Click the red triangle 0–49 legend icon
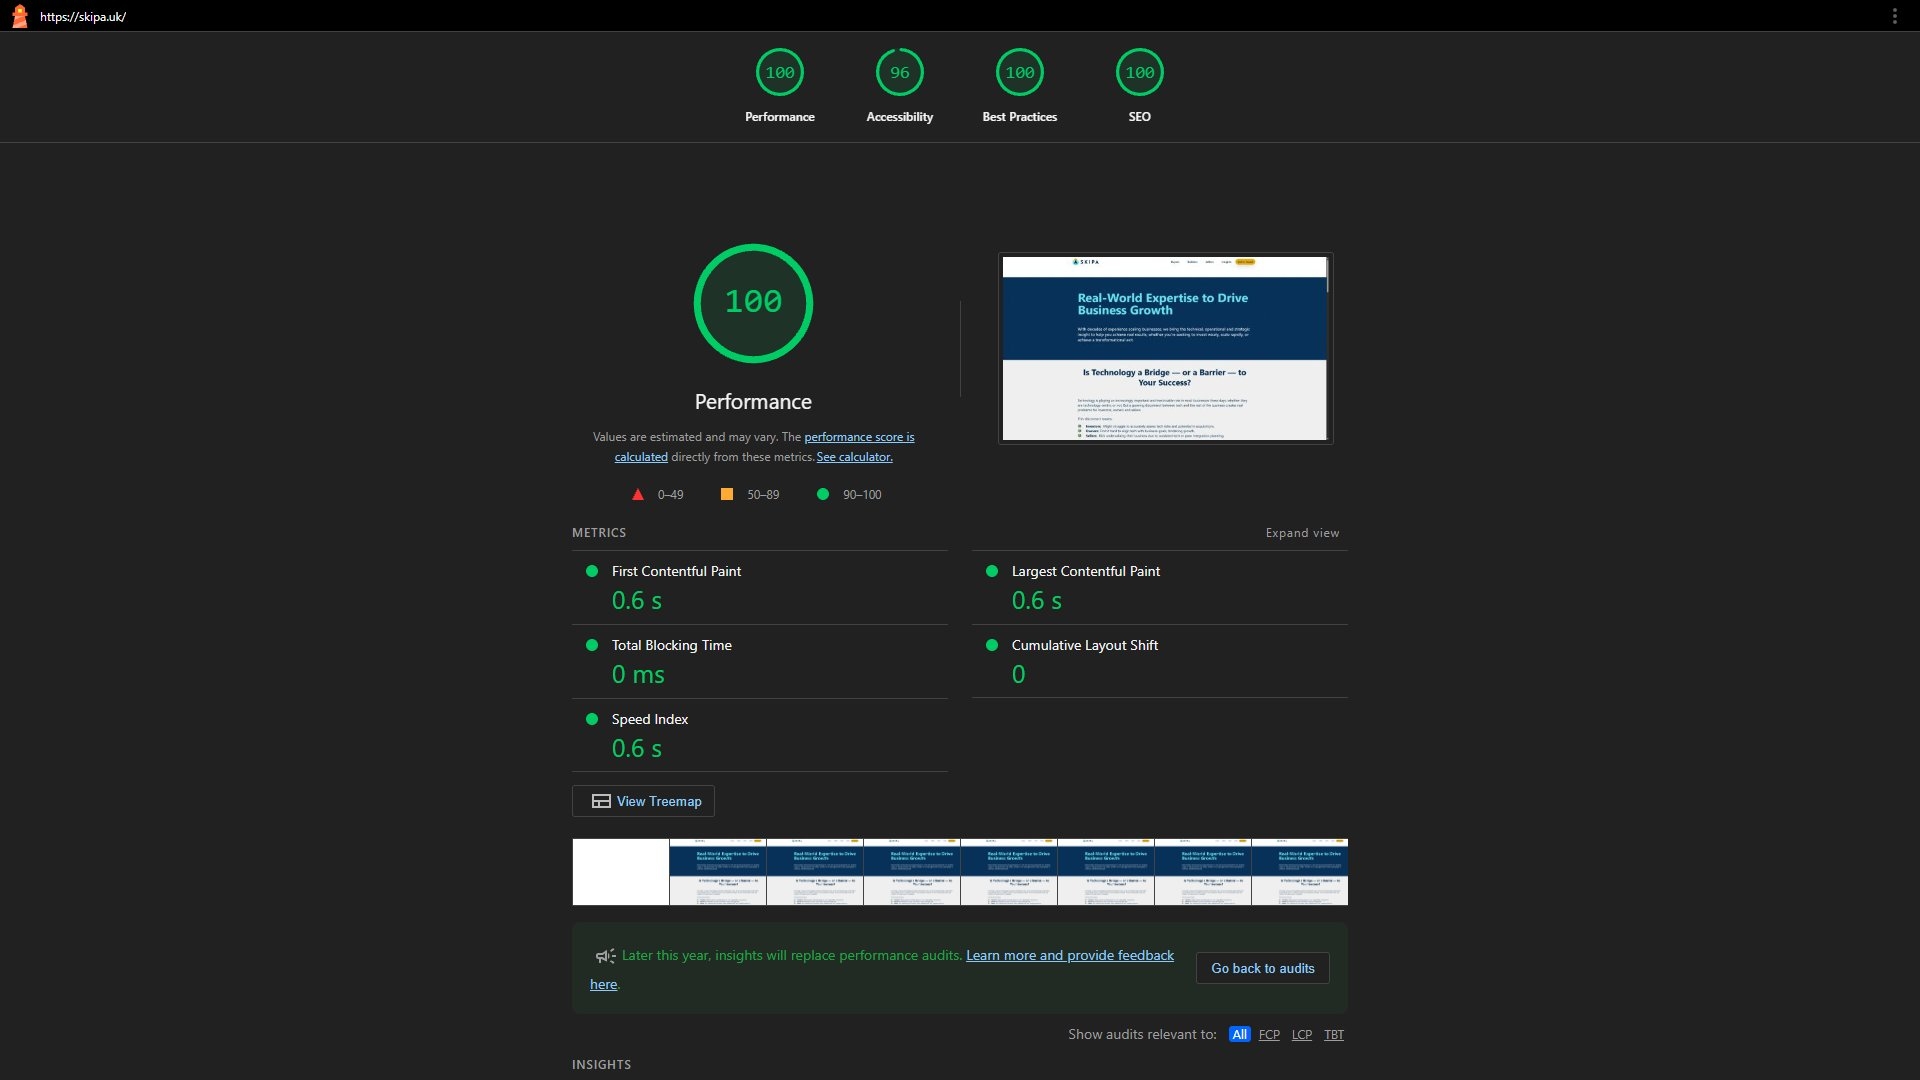Screen dimensions: 1920x1080 point(638,494)
